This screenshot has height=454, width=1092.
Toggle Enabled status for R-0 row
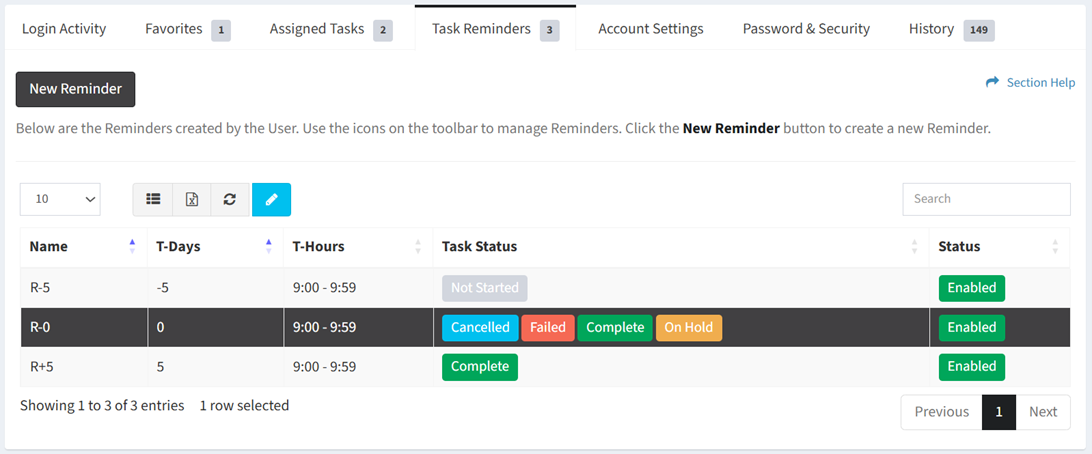pos(972,327)
